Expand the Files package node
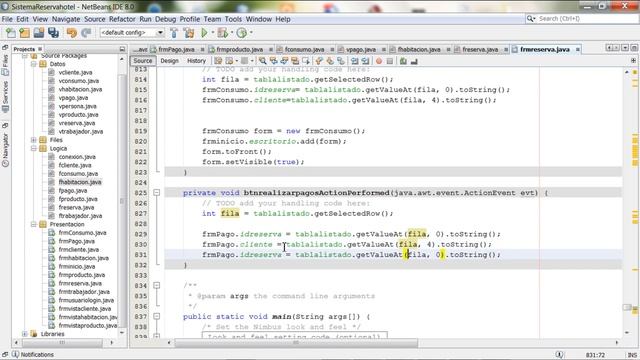The image size is (640, 360). coord(34,140)
